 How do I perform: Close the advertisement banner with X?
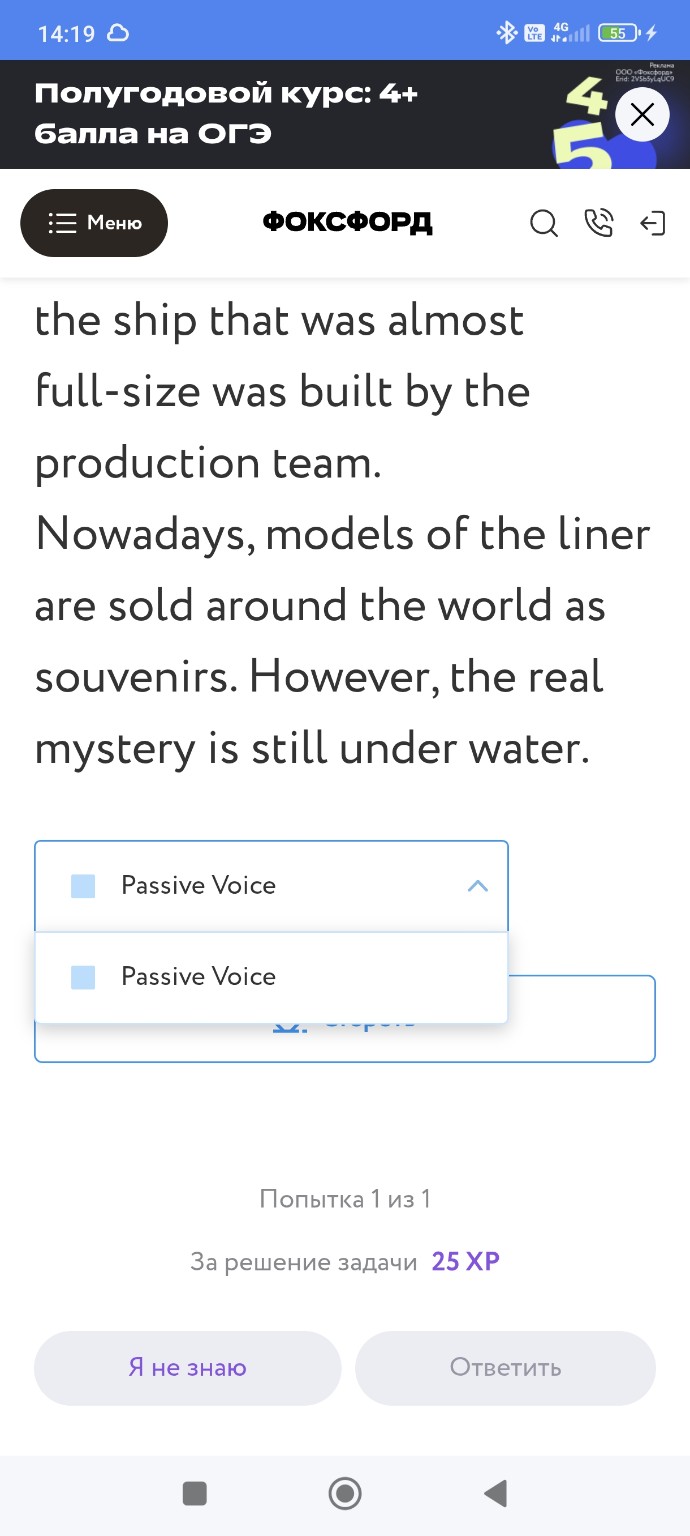click(x=642, y=115)
